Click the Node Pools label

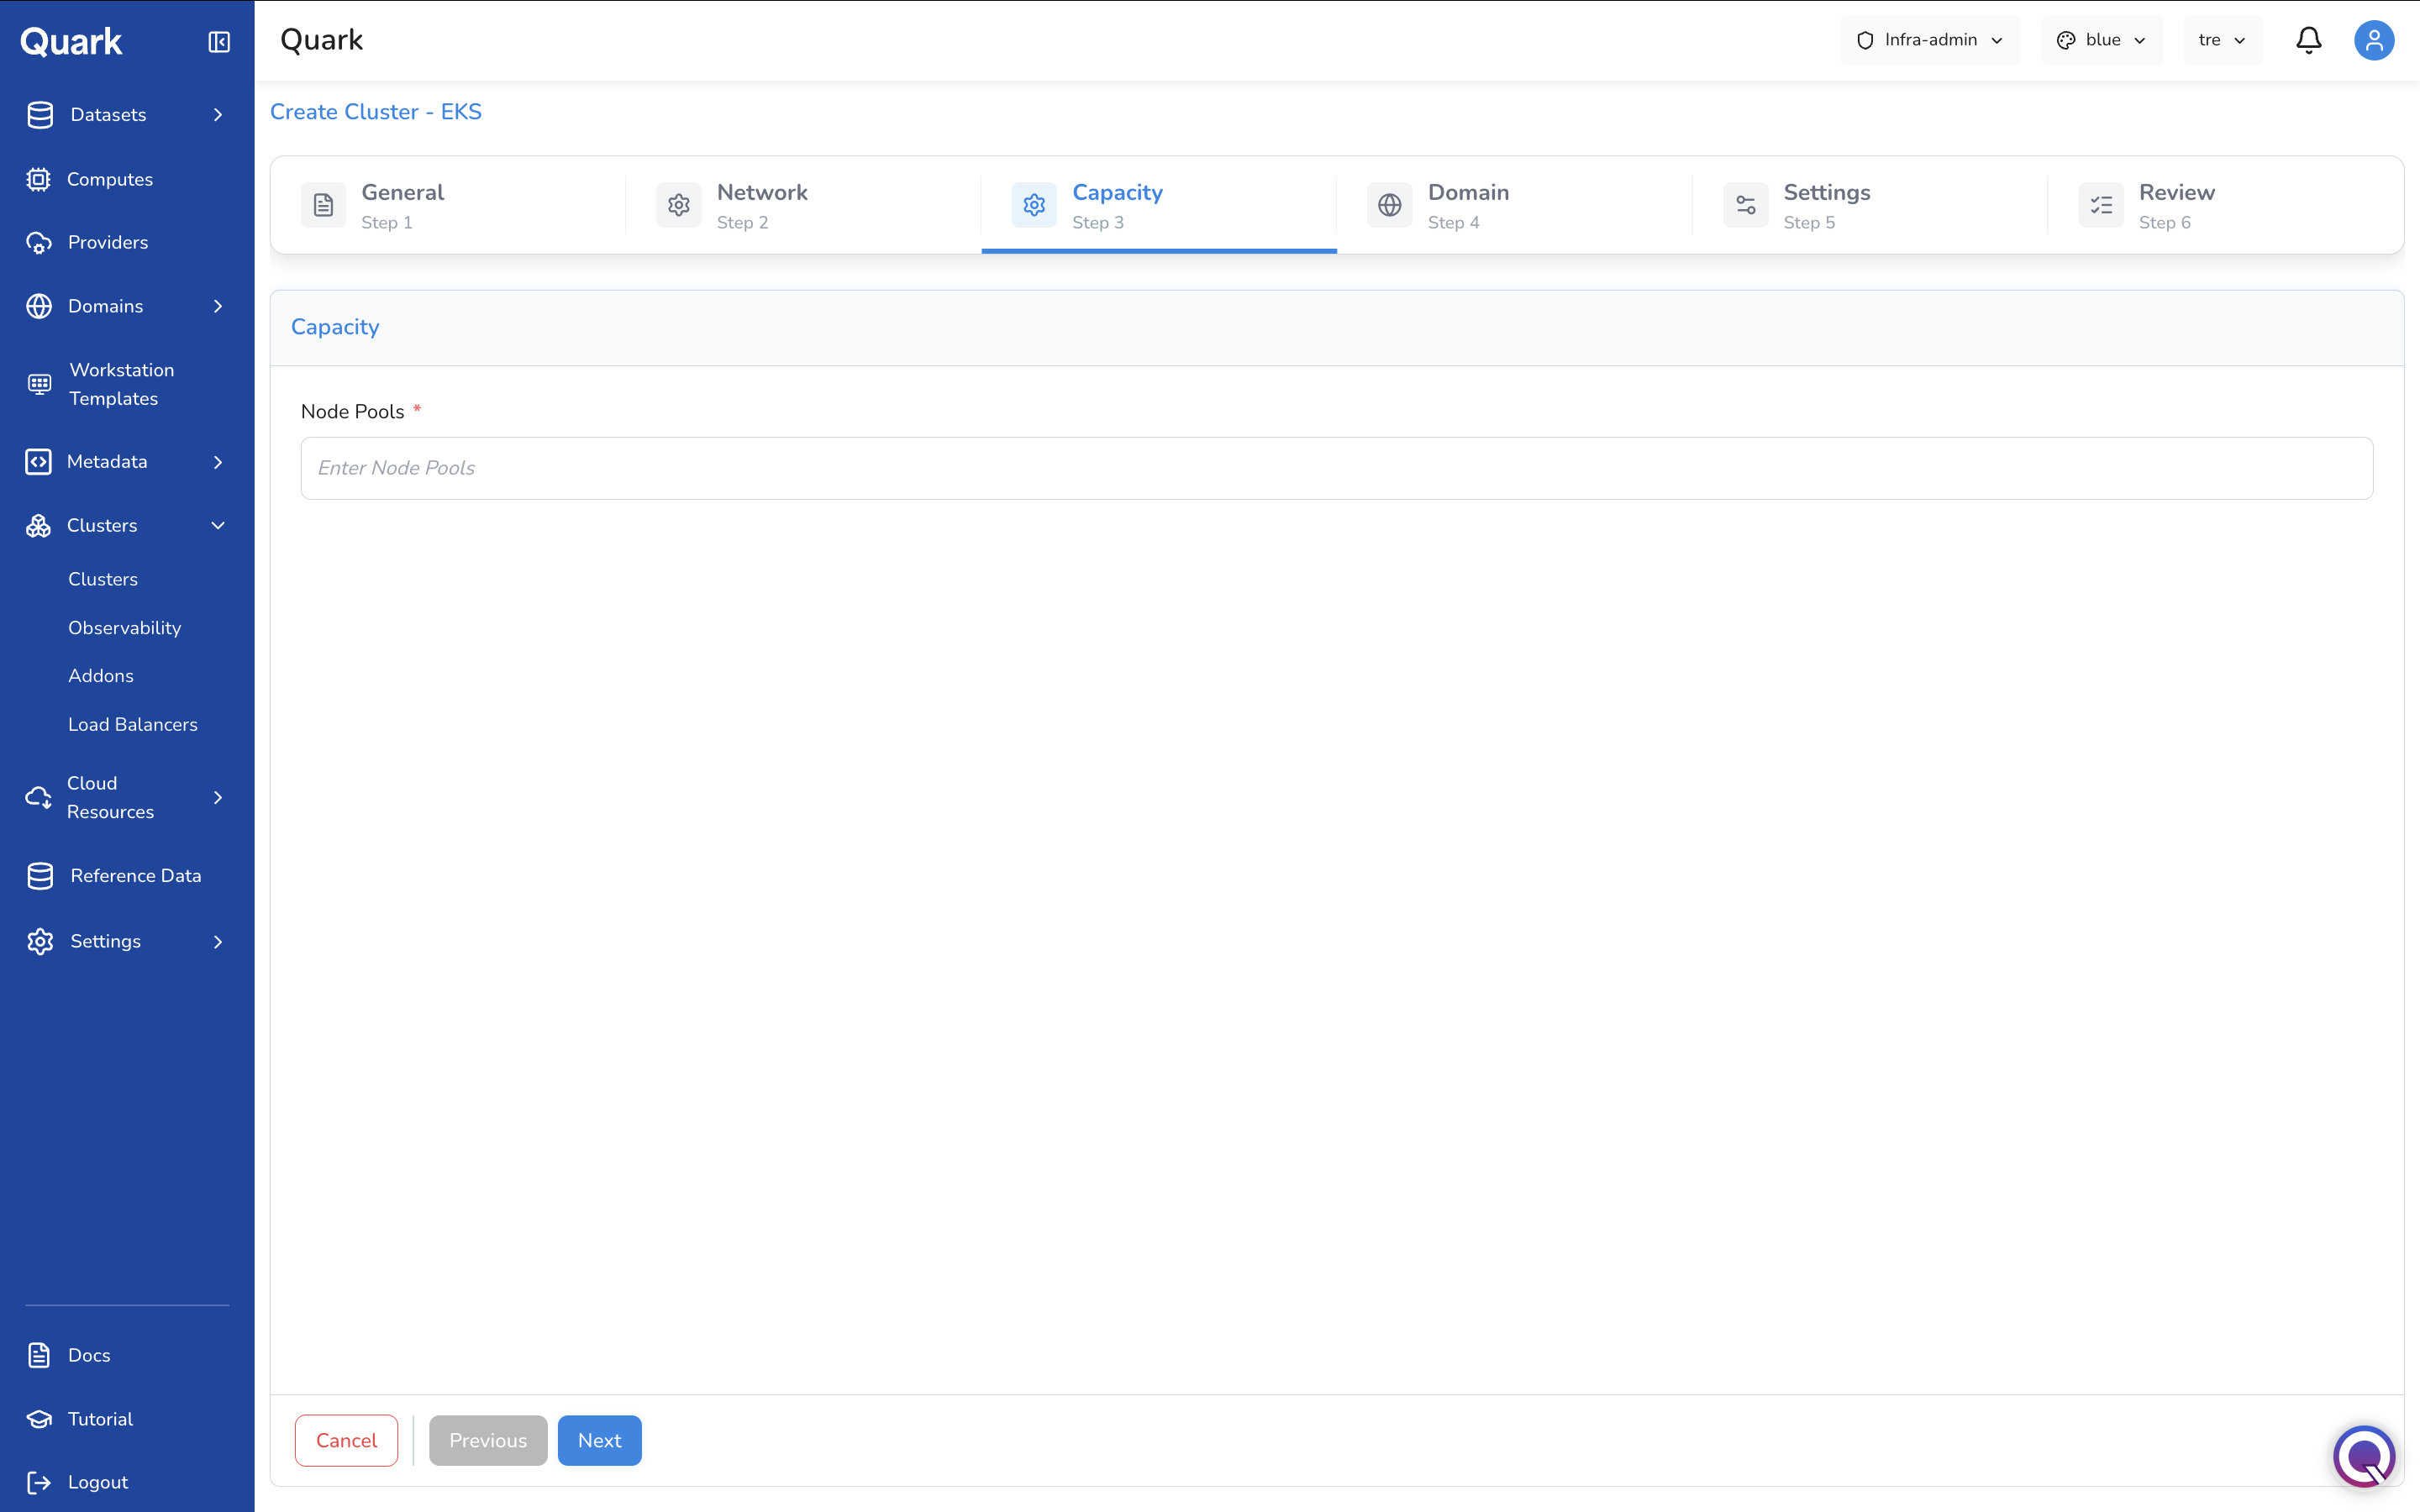352,412
